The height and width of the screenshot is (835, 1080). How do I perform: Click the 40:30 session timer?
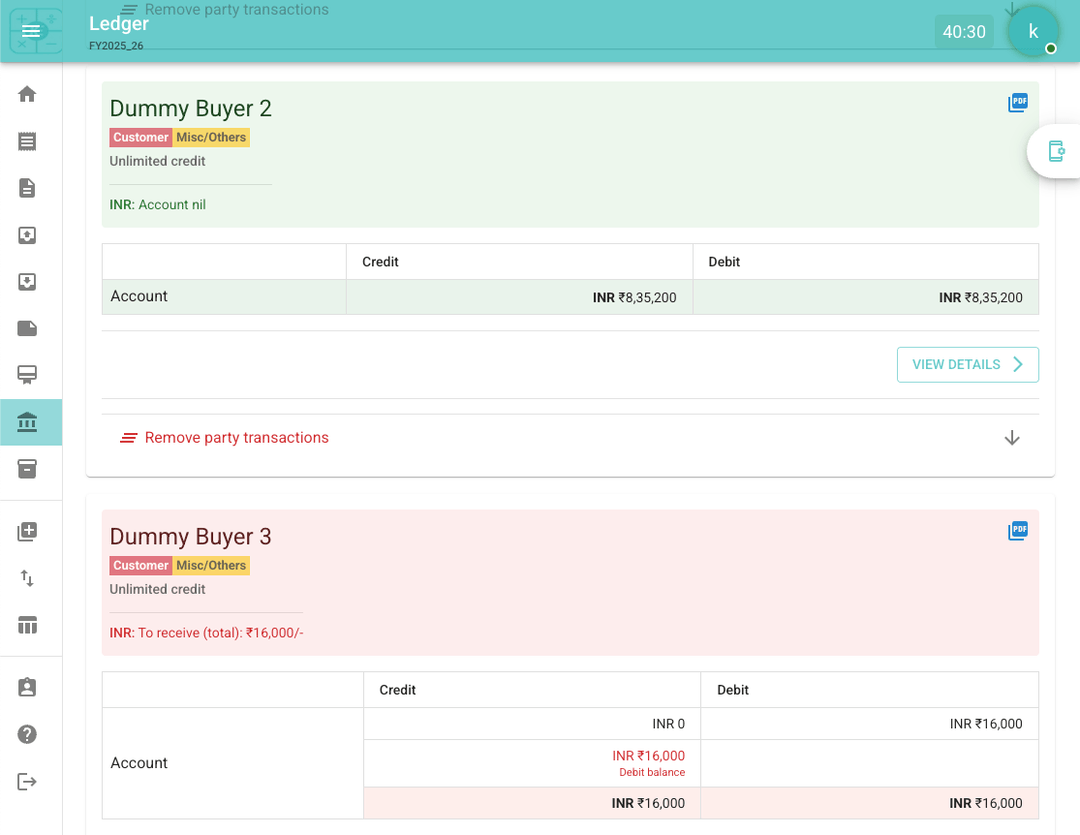(964, 32)
